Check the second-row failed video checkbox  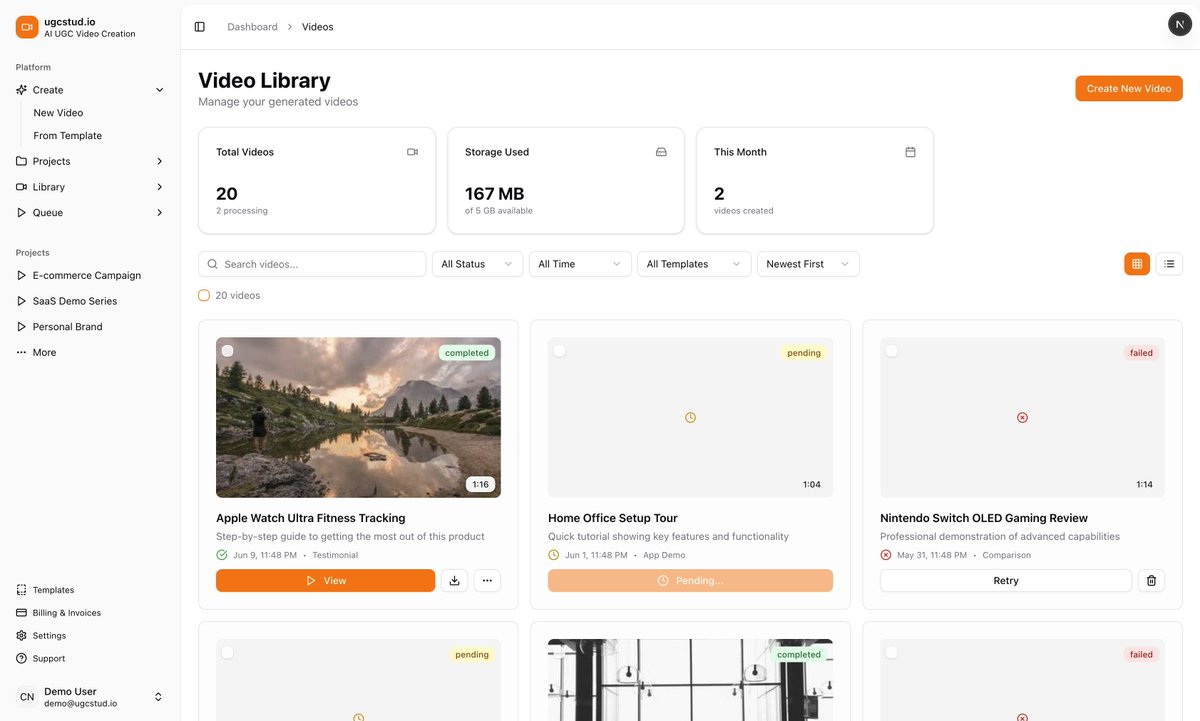tap(891, 653)
